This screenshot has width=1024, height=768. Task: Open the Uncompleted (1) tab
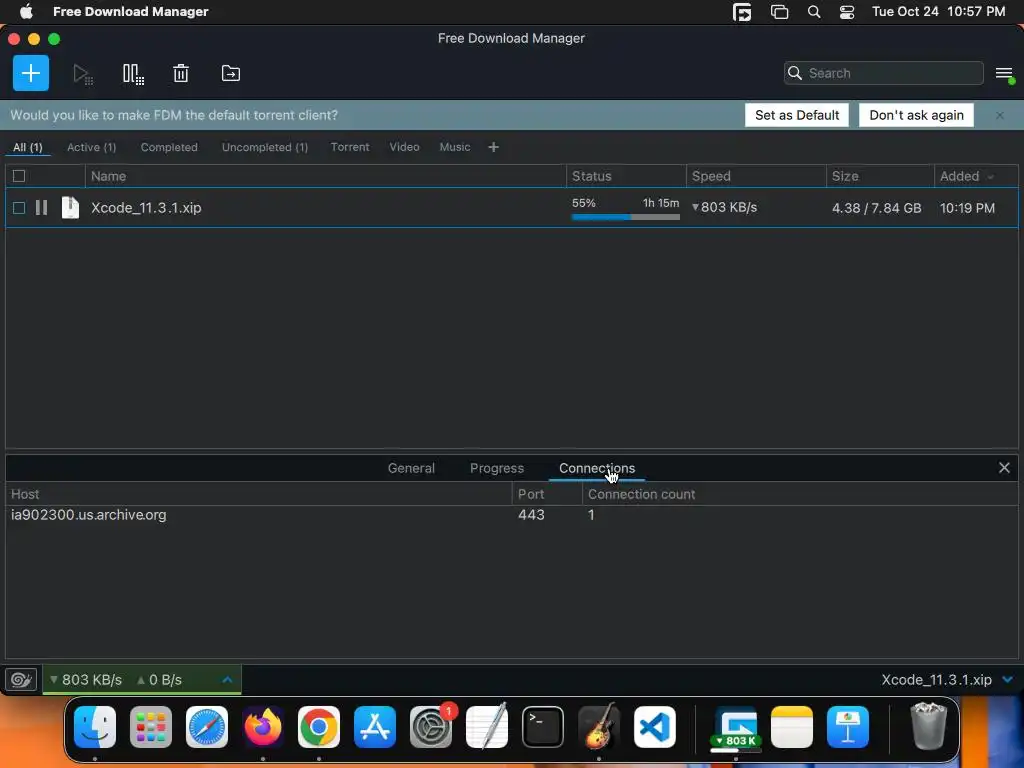point(264,147)
